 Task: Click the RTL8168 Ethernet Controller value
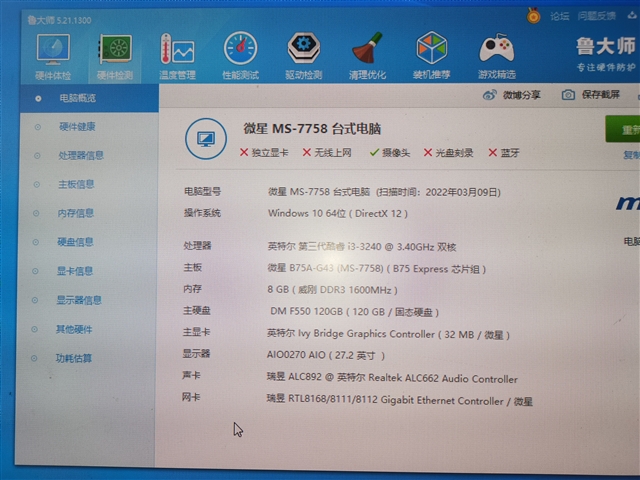(400, 400)
